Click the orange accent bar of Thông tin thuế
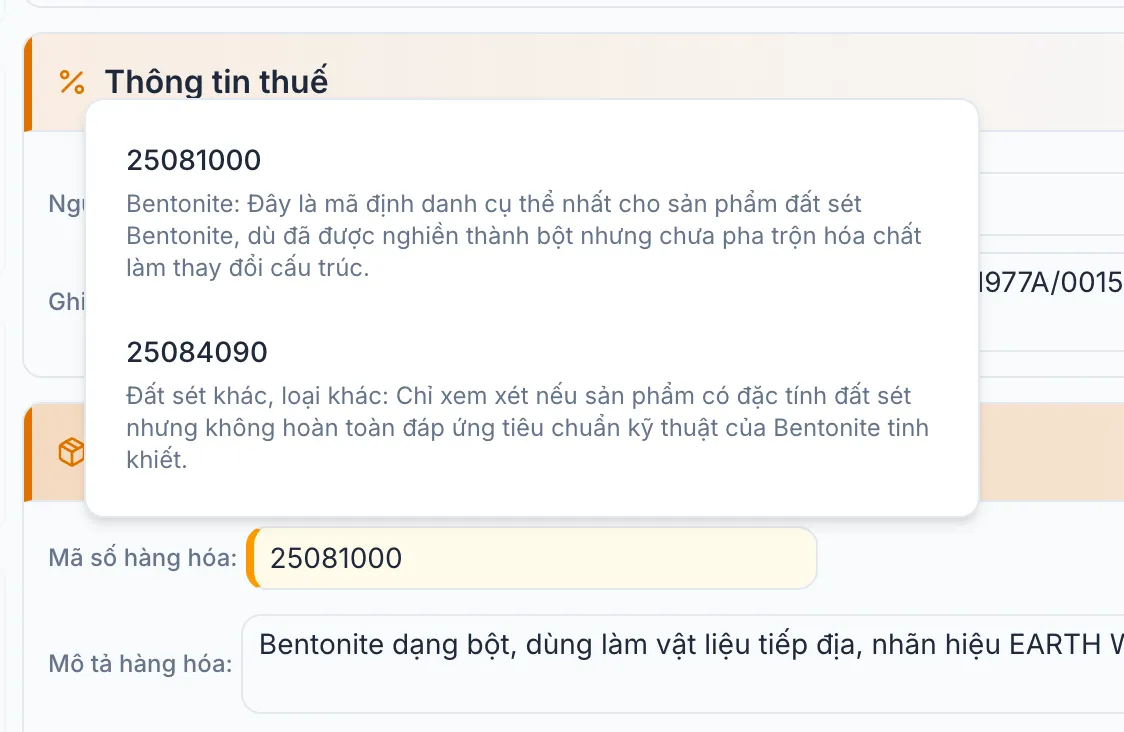Viewport: 1124px width, 732px height. pos(27,82)
